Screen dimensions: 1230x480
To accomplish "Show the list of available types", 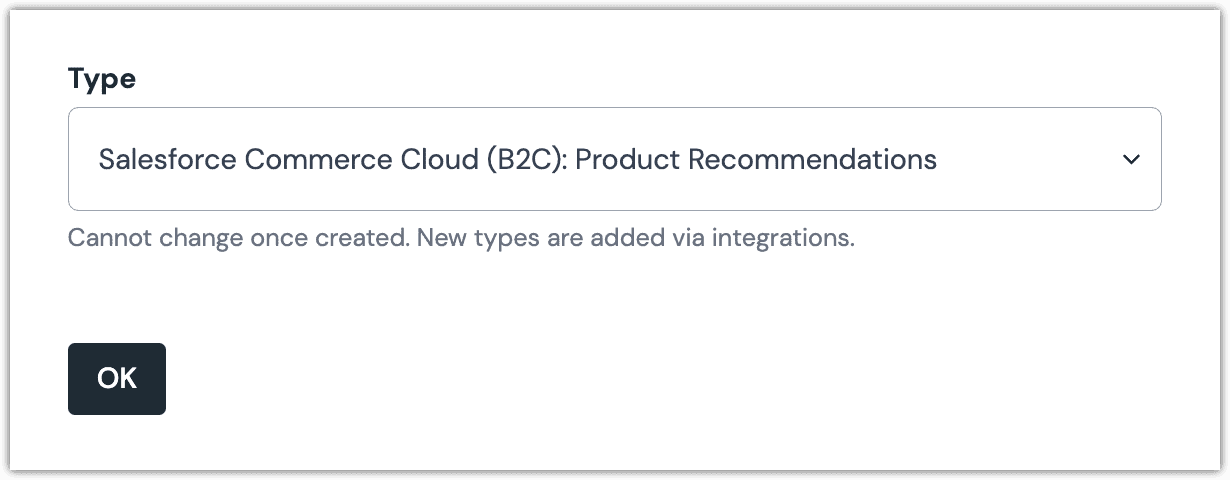I will (x=614, y=159).
